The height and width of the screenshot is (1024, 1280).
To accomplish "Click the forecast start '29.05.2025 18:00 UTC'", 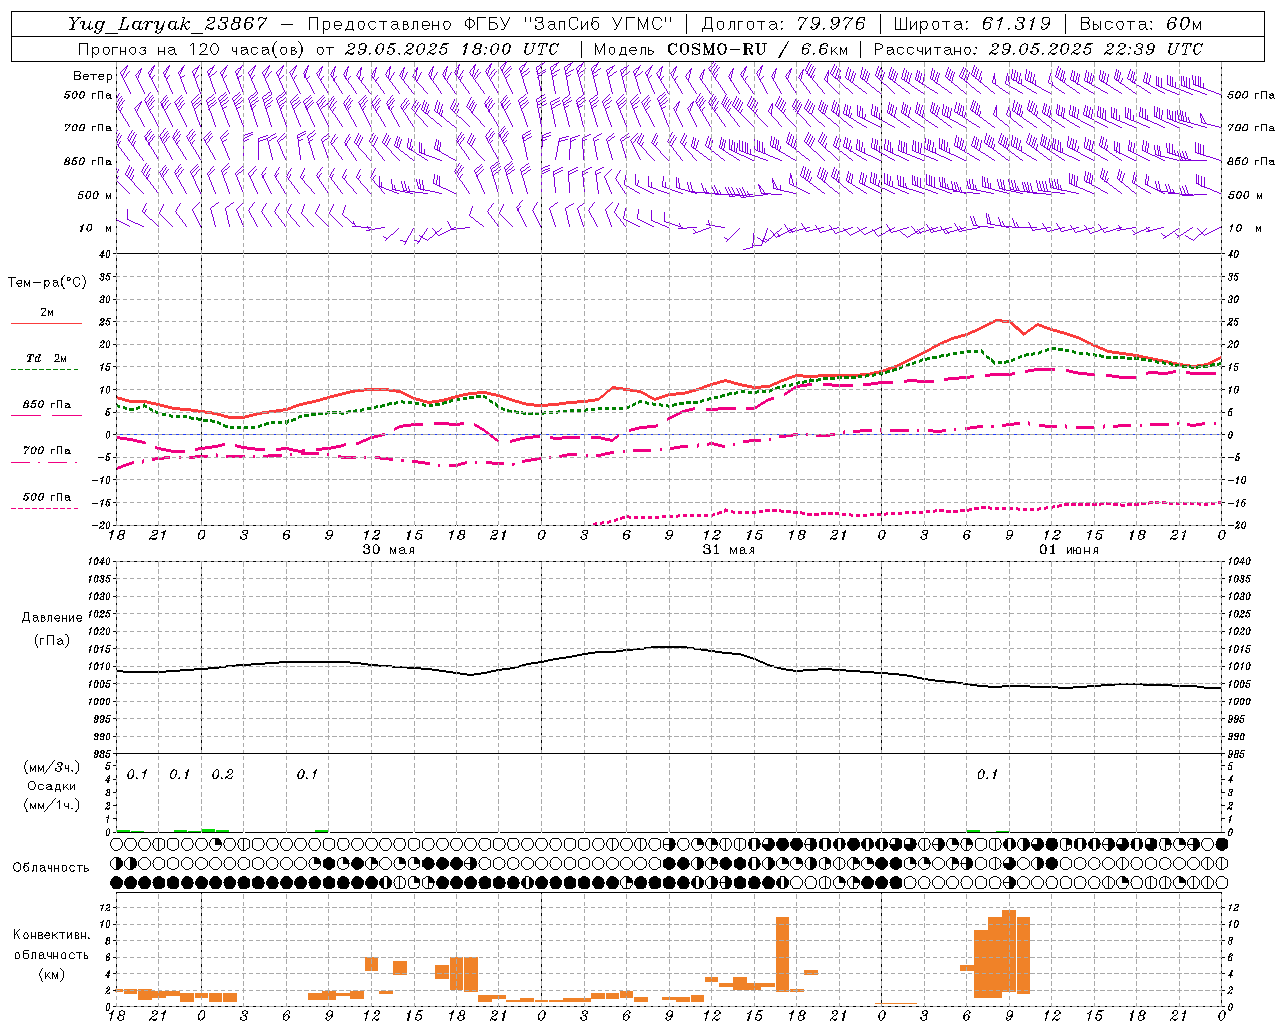I will 452,49.
